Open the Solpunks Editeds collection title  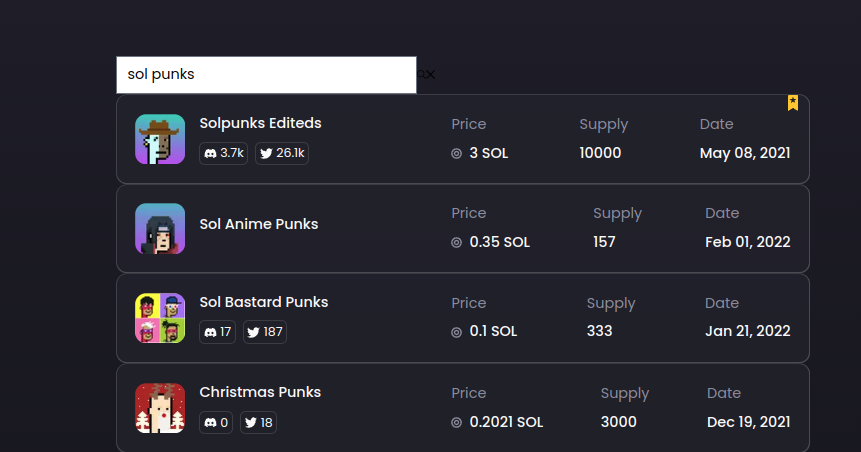click(260, 123)
